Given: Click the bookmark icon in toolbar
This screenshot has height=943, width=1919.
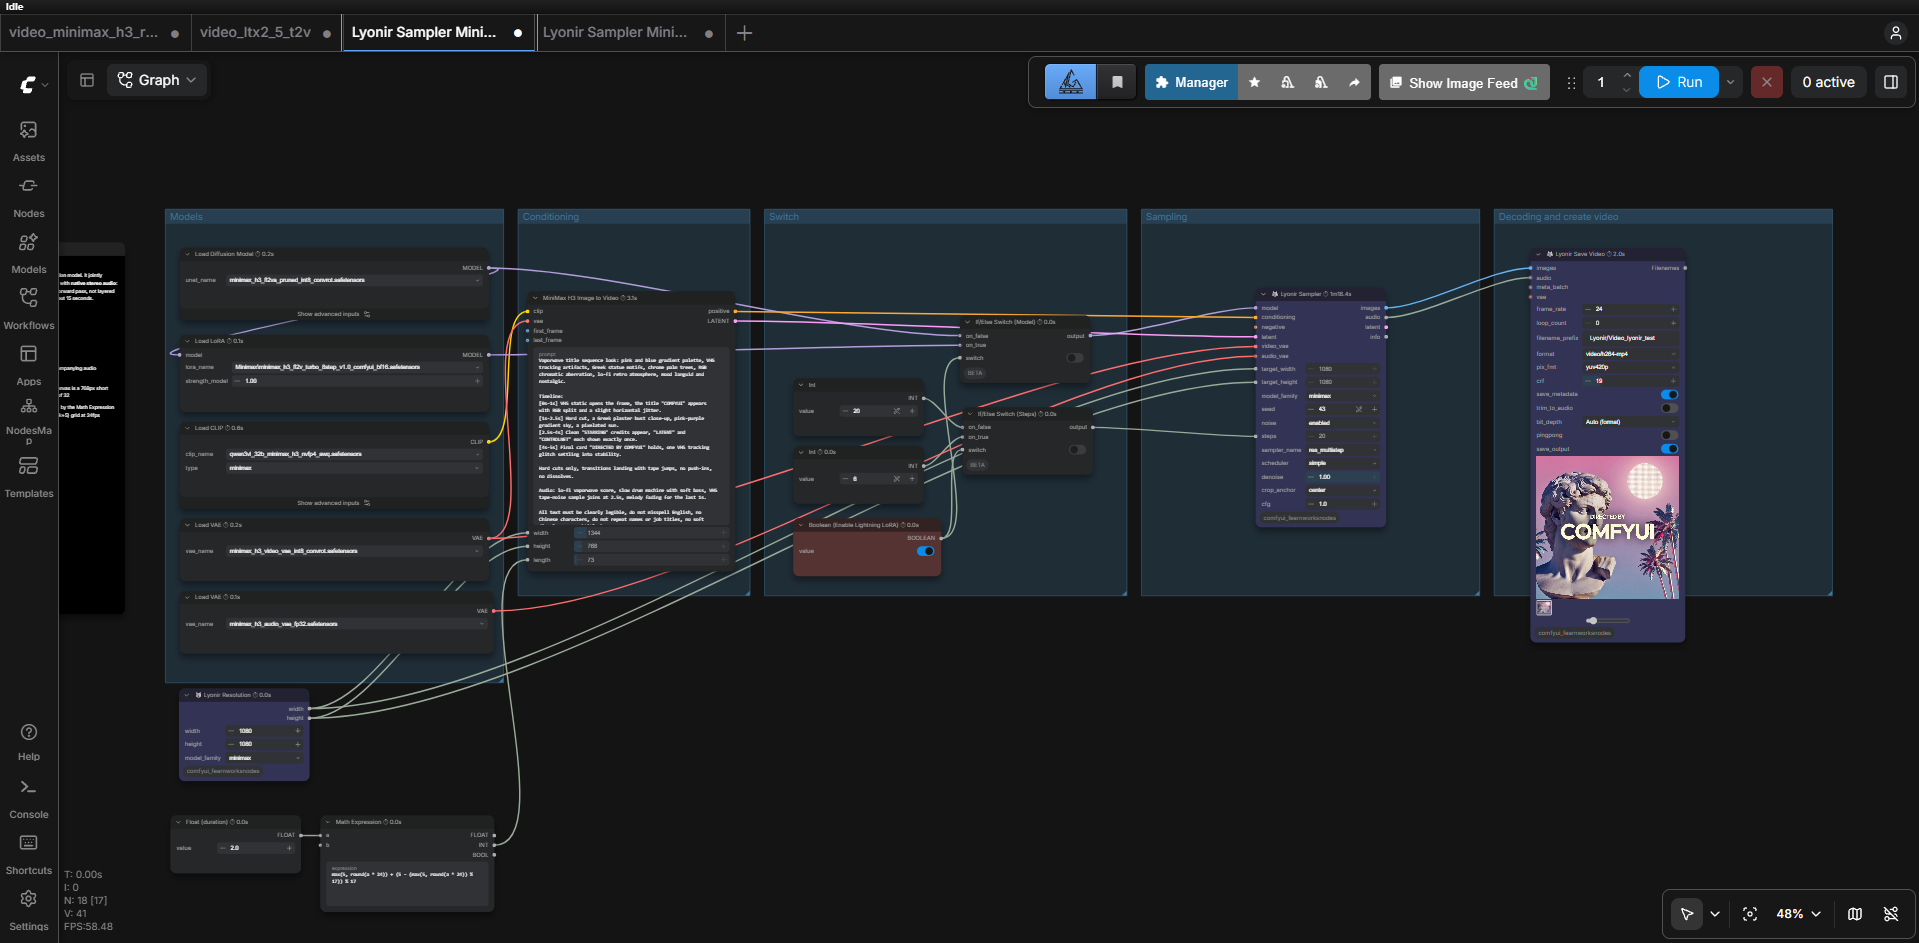Looking at the screenshot, I should [x=1117, y=82].
